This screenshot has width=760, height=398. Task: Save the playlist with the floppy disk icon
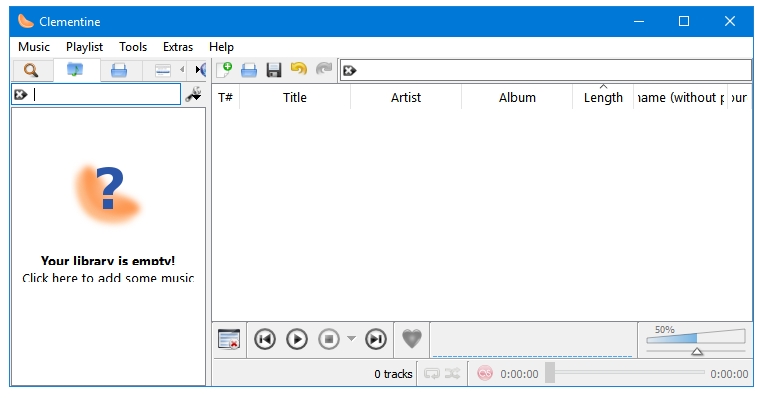274,70
